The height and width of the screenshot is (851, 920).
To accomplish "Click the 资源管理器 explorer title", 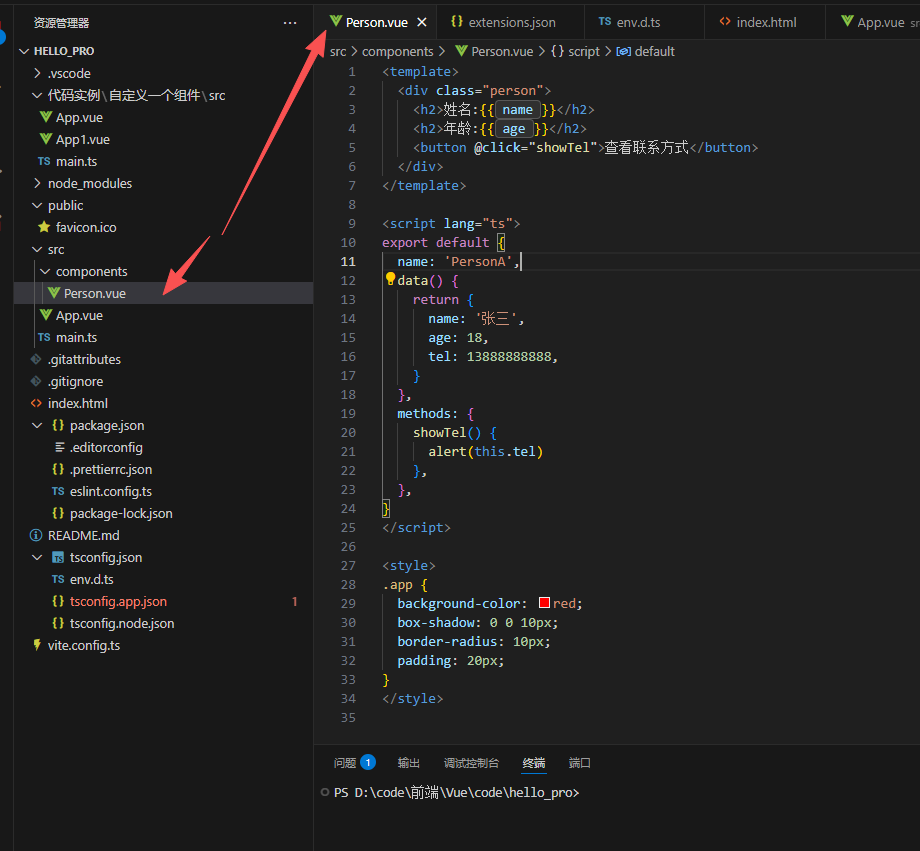I will click(61, 23).
